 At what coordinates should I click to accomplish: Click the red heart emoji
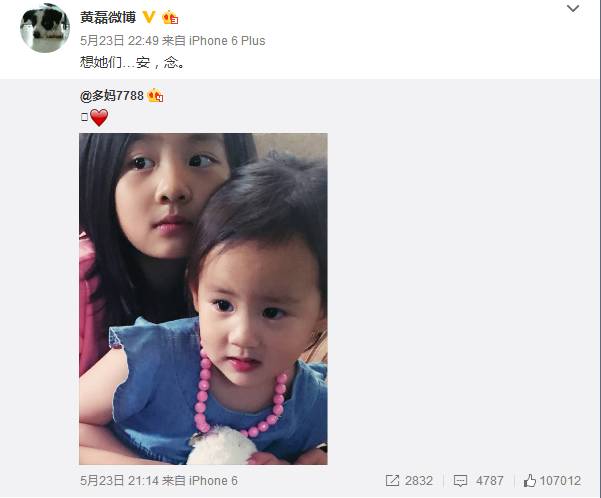(99, 118)
